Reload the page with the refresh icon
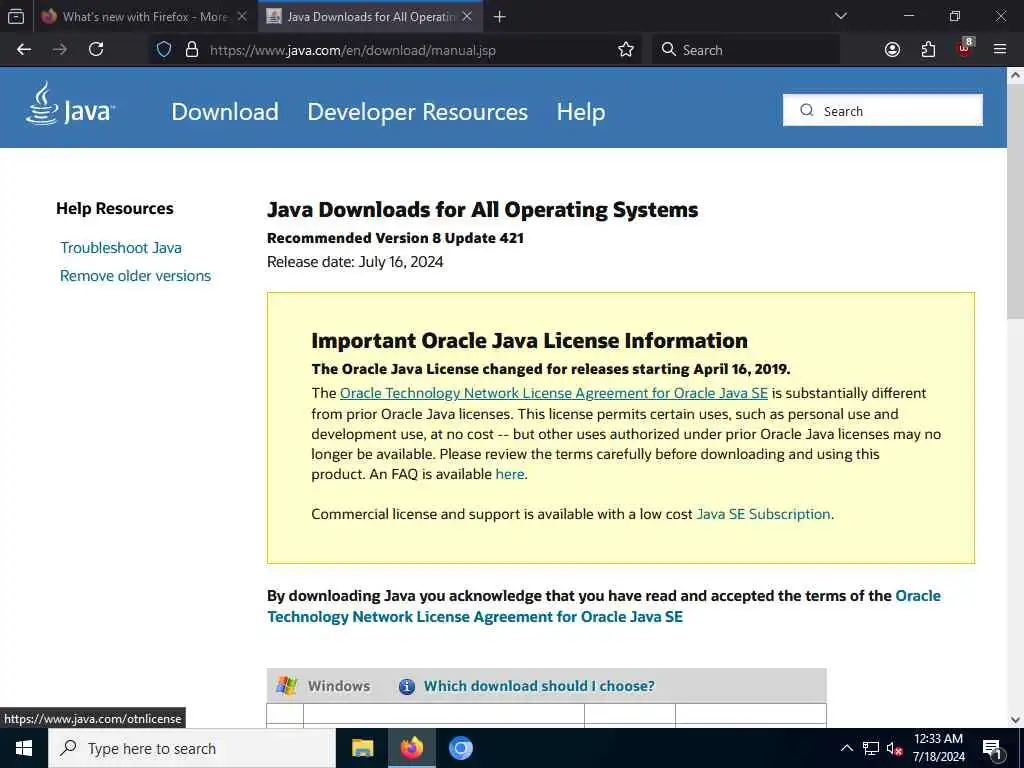The image size is (1024, 768). click(96, 50)
